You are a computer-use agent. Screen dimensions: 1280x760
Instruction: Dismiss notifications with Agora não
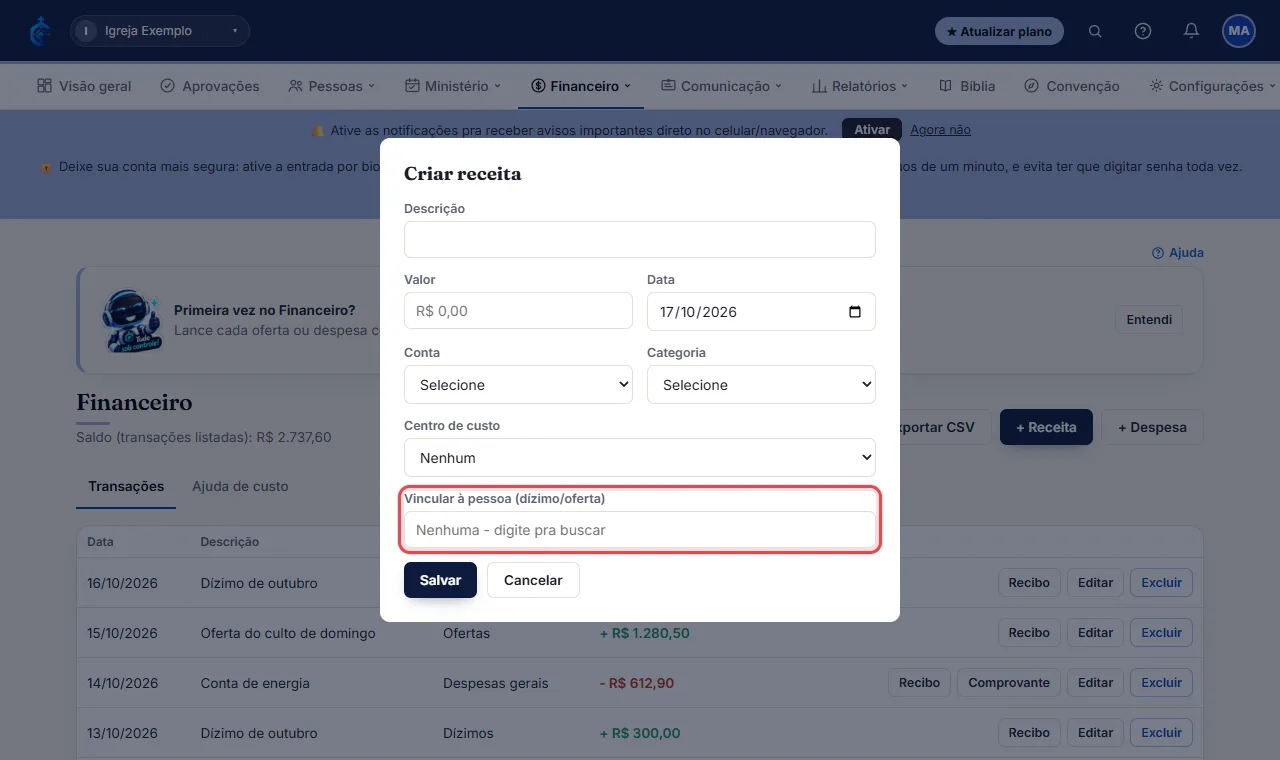coord(940,130)
